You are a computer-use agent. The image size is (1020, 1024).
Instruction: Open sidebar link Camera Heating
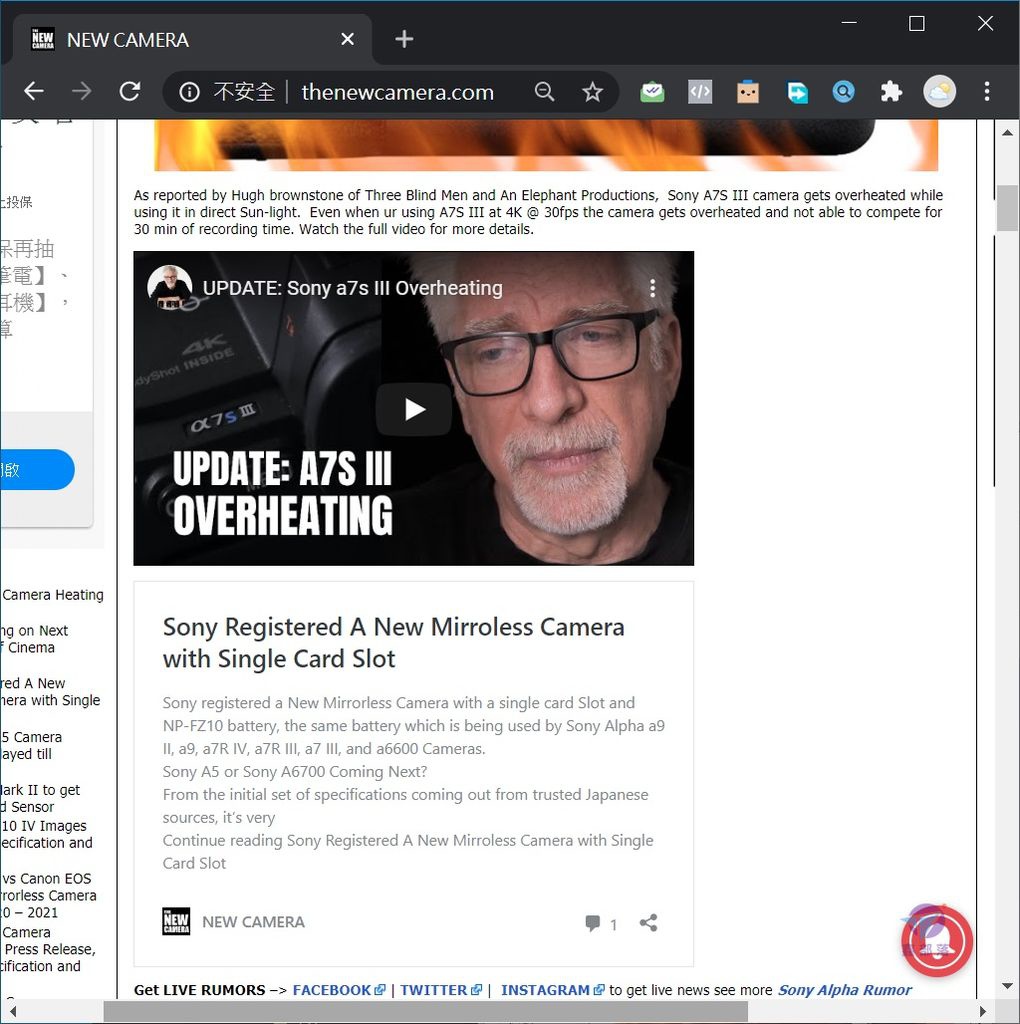tap(53, 595)
